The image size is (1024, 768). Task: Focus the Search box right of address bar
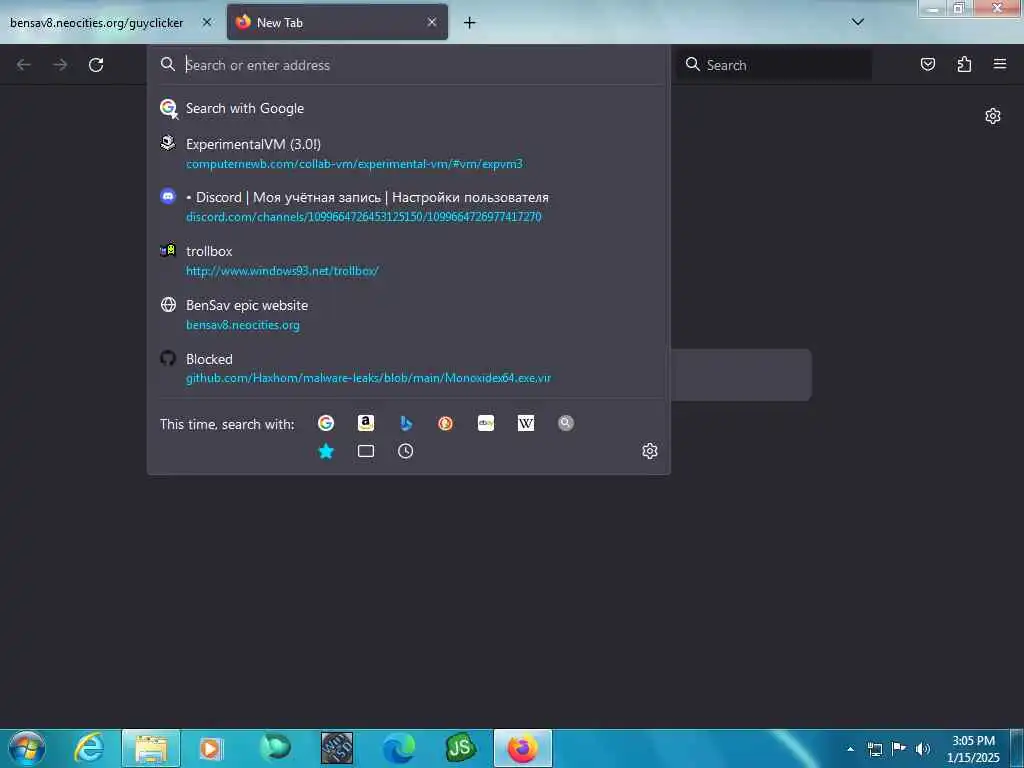774,65
